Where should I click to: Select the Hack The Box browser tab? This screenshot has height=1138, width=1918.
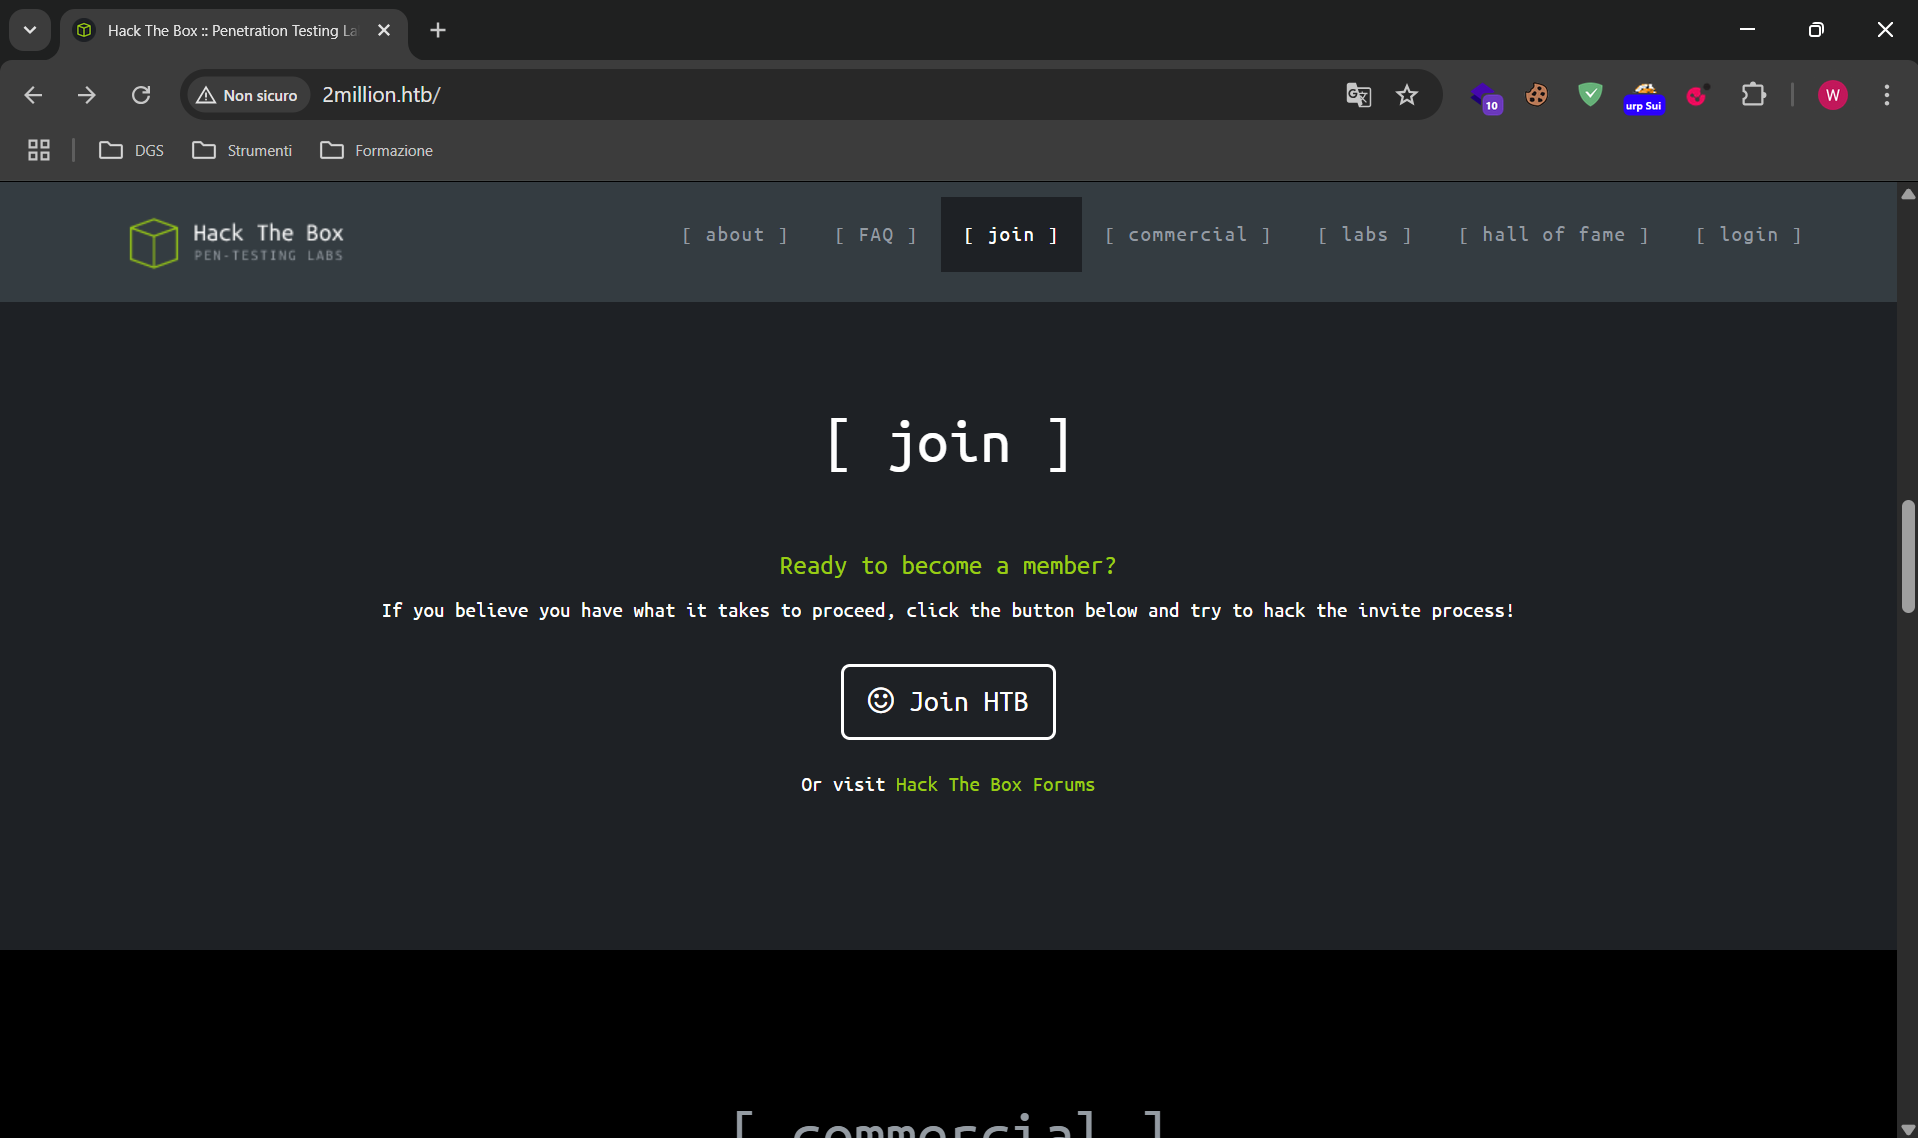[234, 30]
